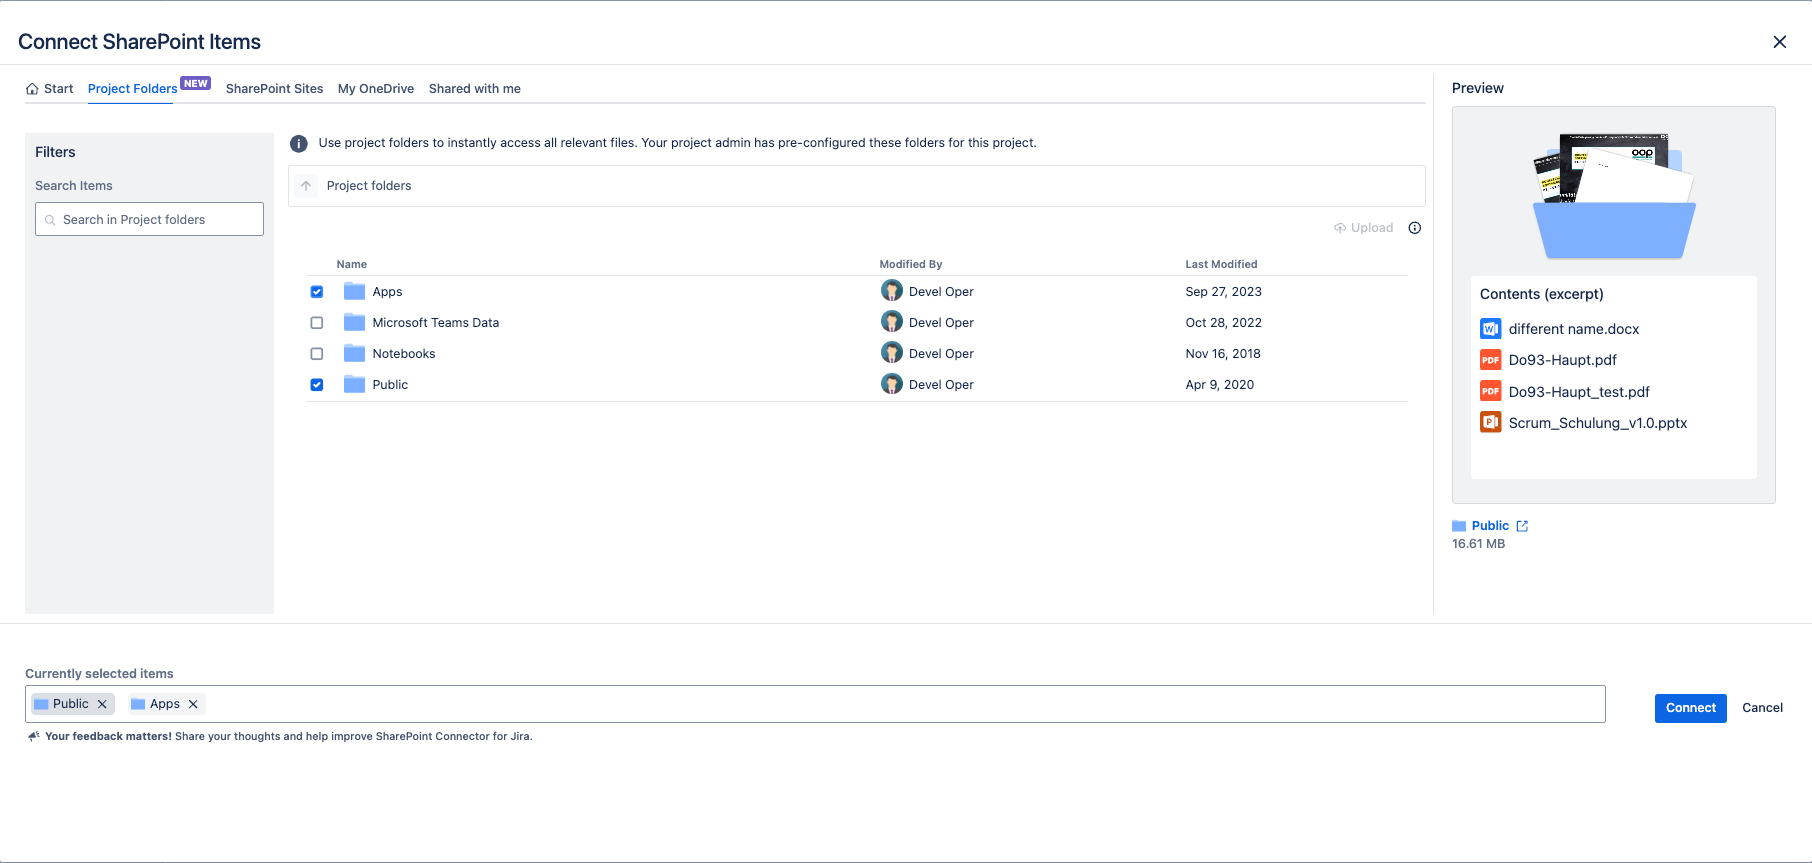Click the Search in Project folders field
The width and height of the screenshot is (1812, 863).
(x=150, y=220)
